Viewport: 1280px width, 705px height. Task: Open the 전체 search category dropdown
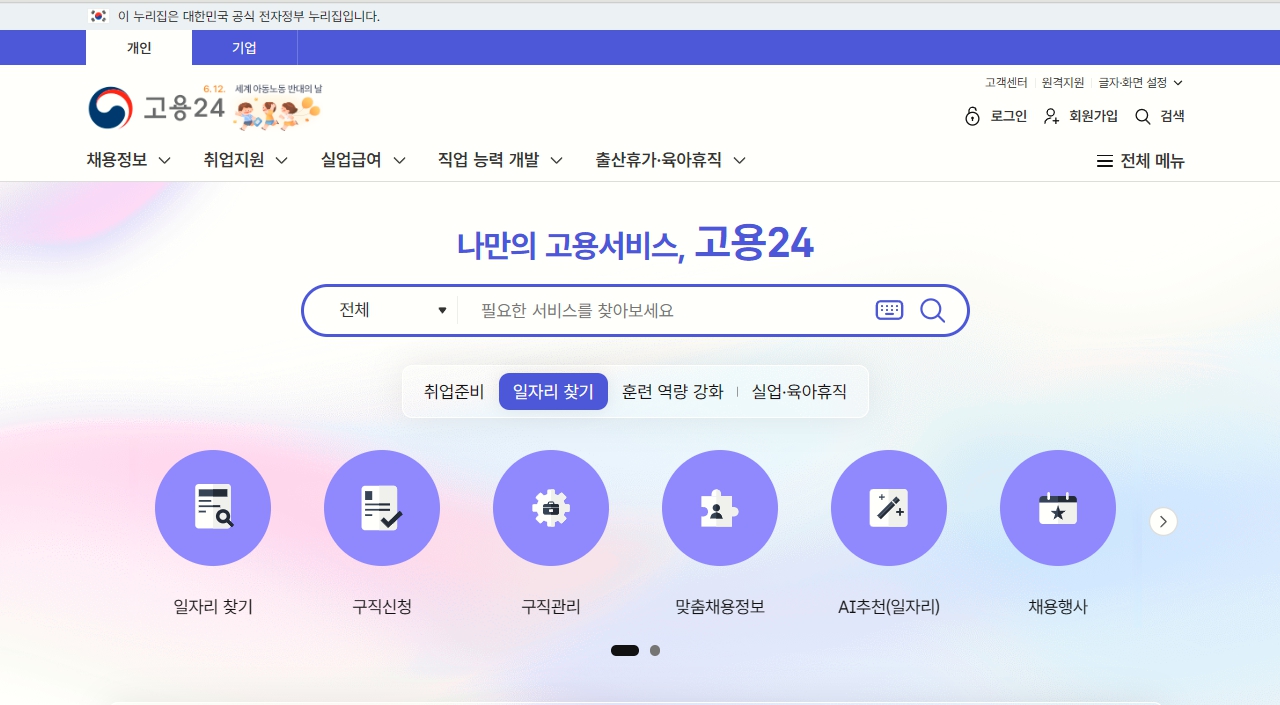[393, 310]
